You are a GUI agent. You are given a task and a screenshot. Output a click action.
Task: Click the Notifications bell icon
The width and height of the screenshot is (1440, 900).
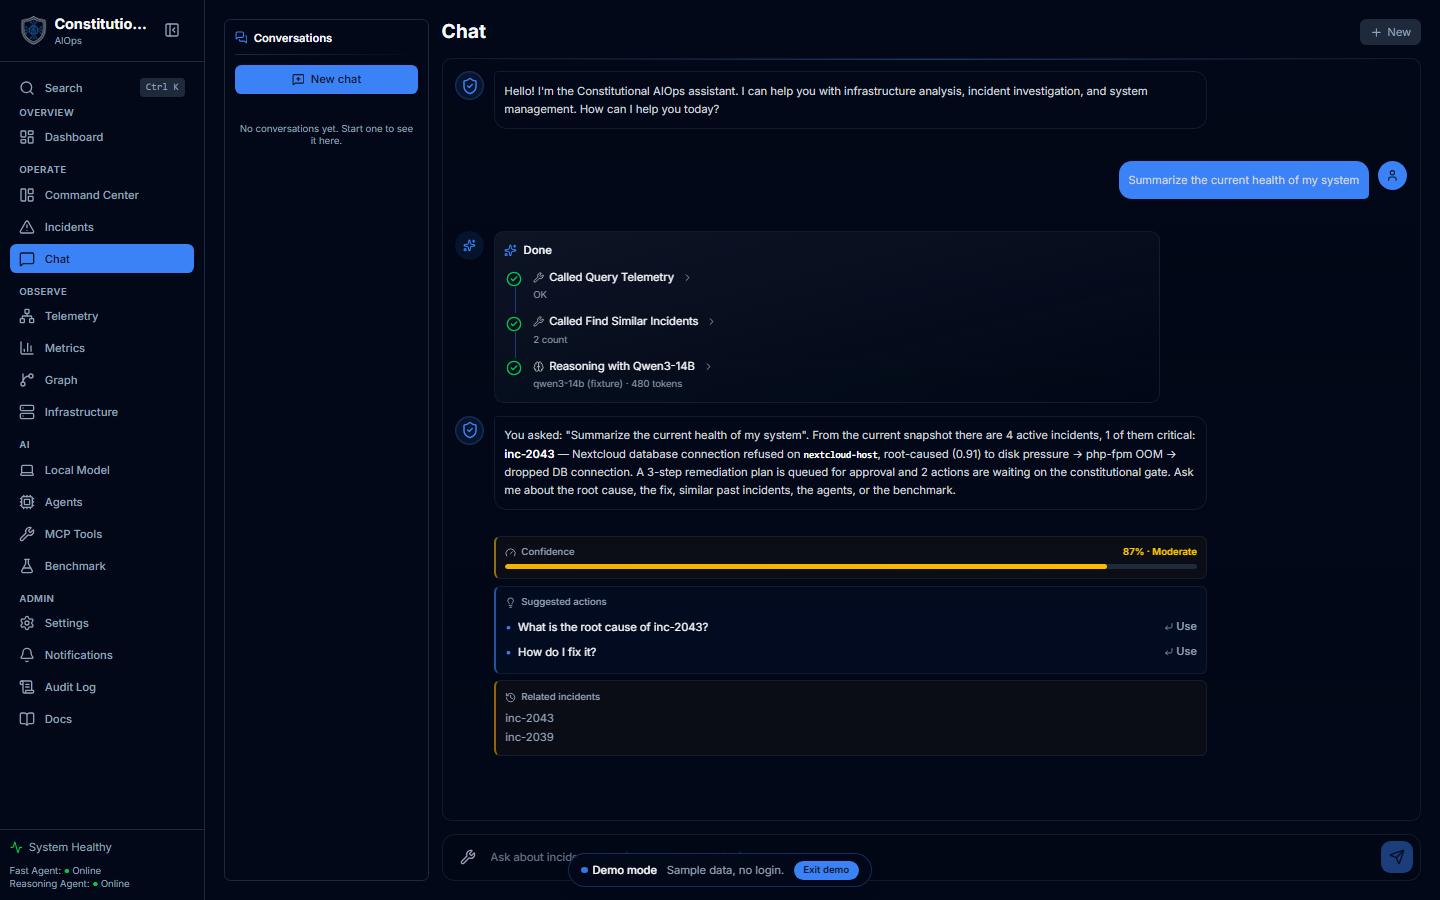(x=27, y=655)
